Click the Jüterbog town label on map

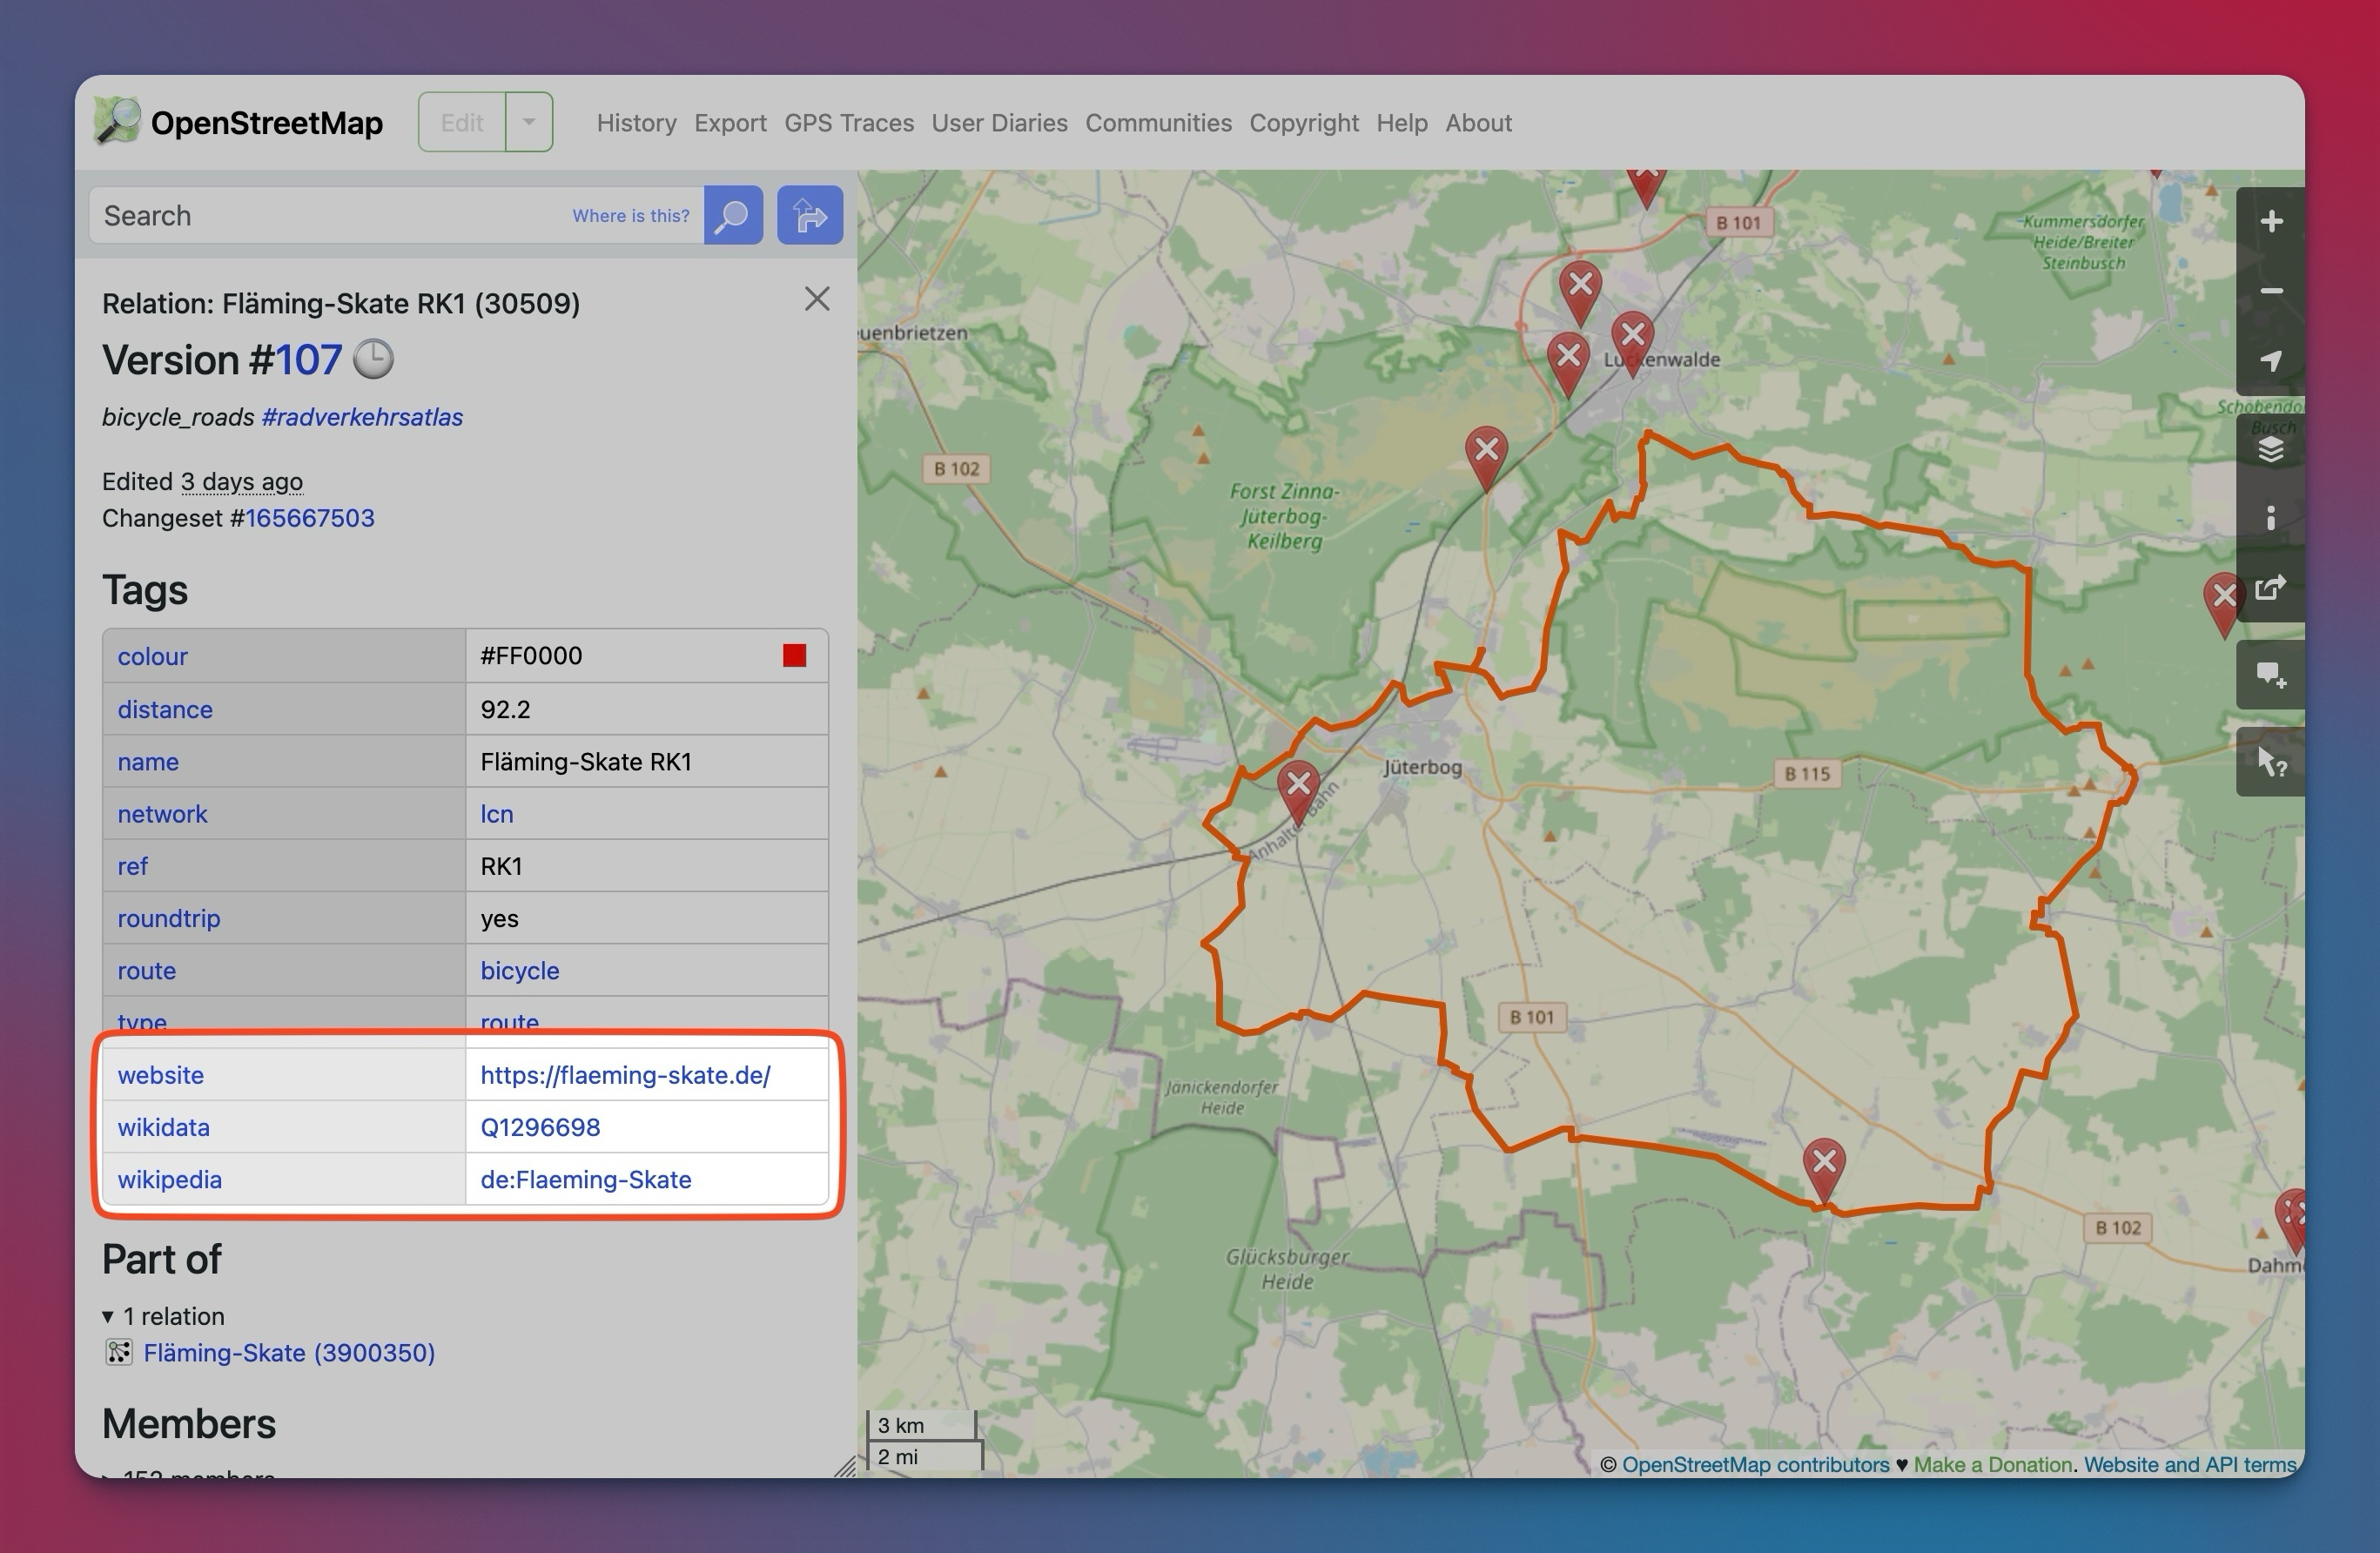[1422, 767]
